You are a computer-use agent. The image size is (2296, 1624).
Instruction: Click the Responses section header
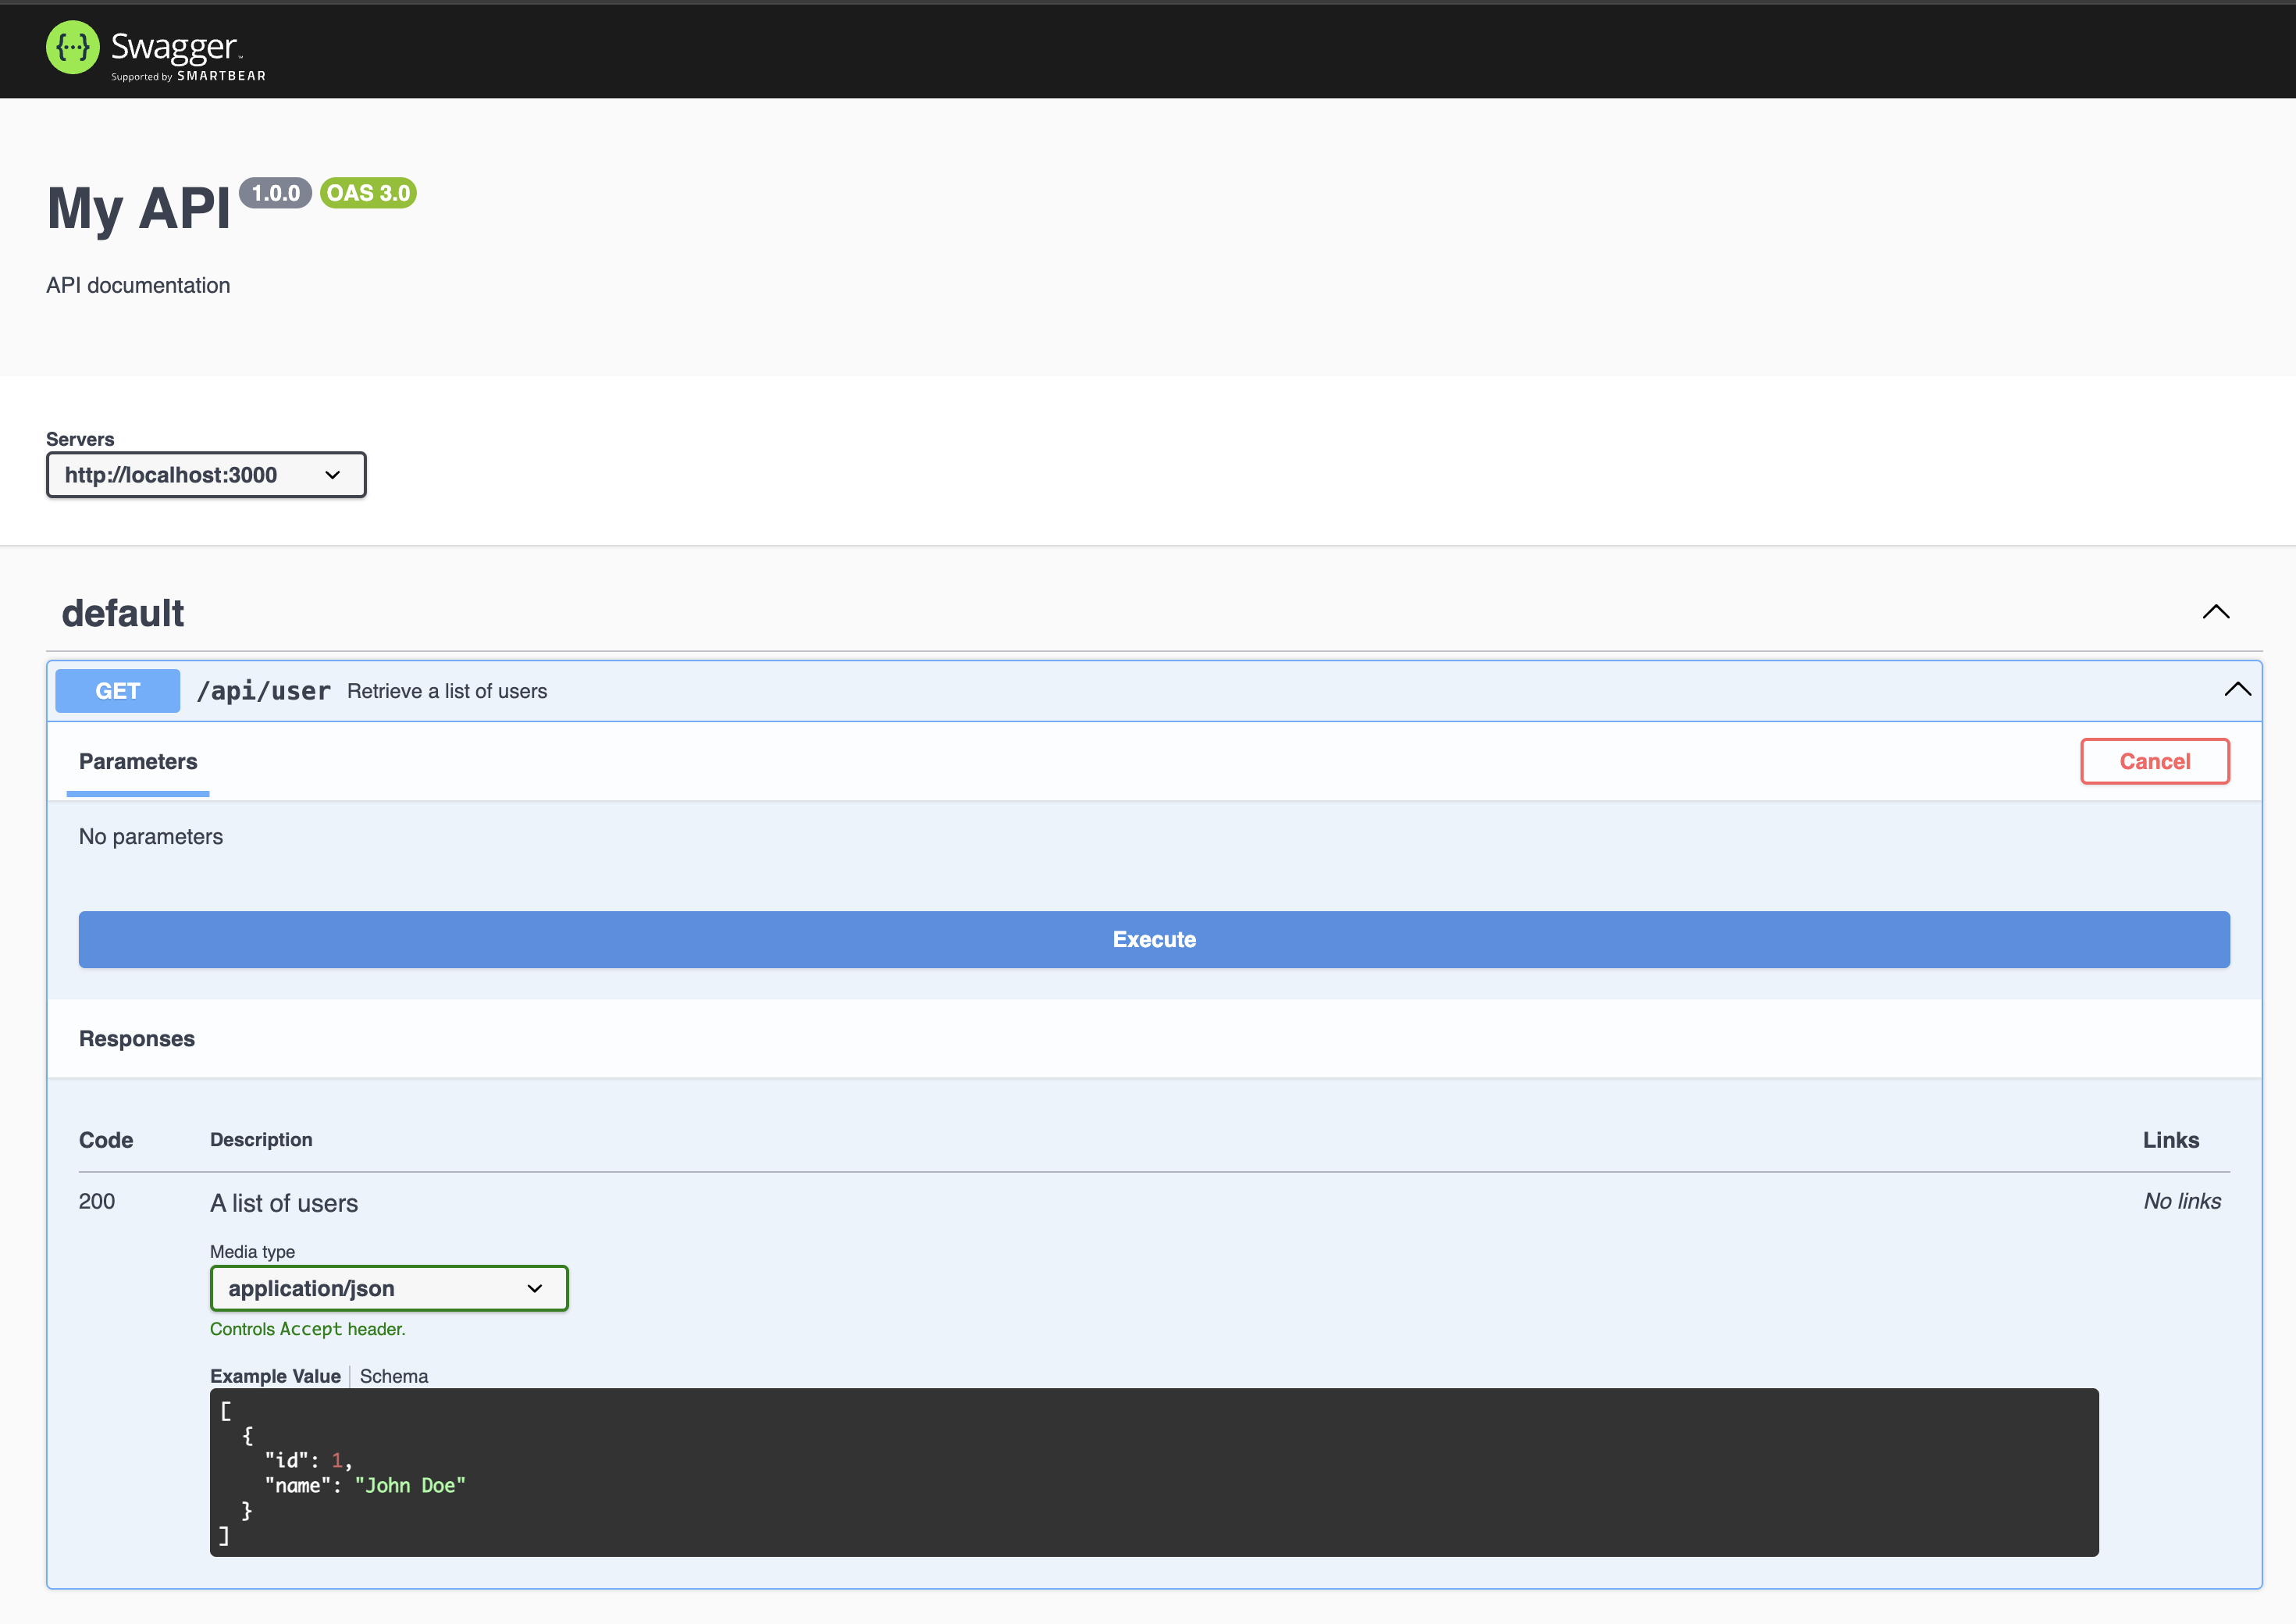137,1039
